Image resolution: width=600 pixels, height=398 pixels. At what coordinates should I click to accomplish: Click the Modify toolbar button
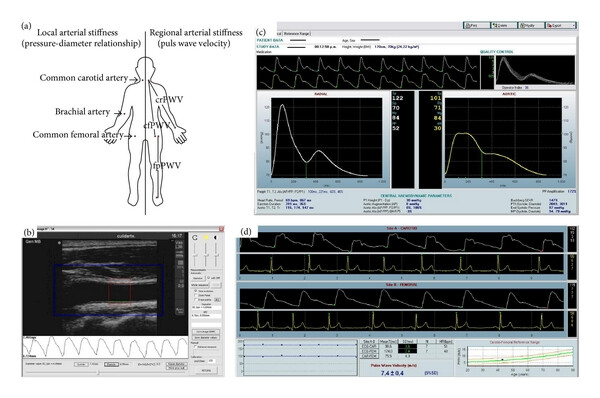tap(532, 26)
